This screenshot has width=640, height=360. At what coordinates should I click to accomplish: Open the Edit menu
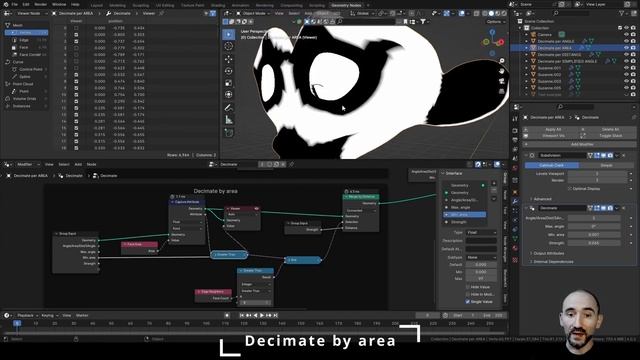coord(26,4)
